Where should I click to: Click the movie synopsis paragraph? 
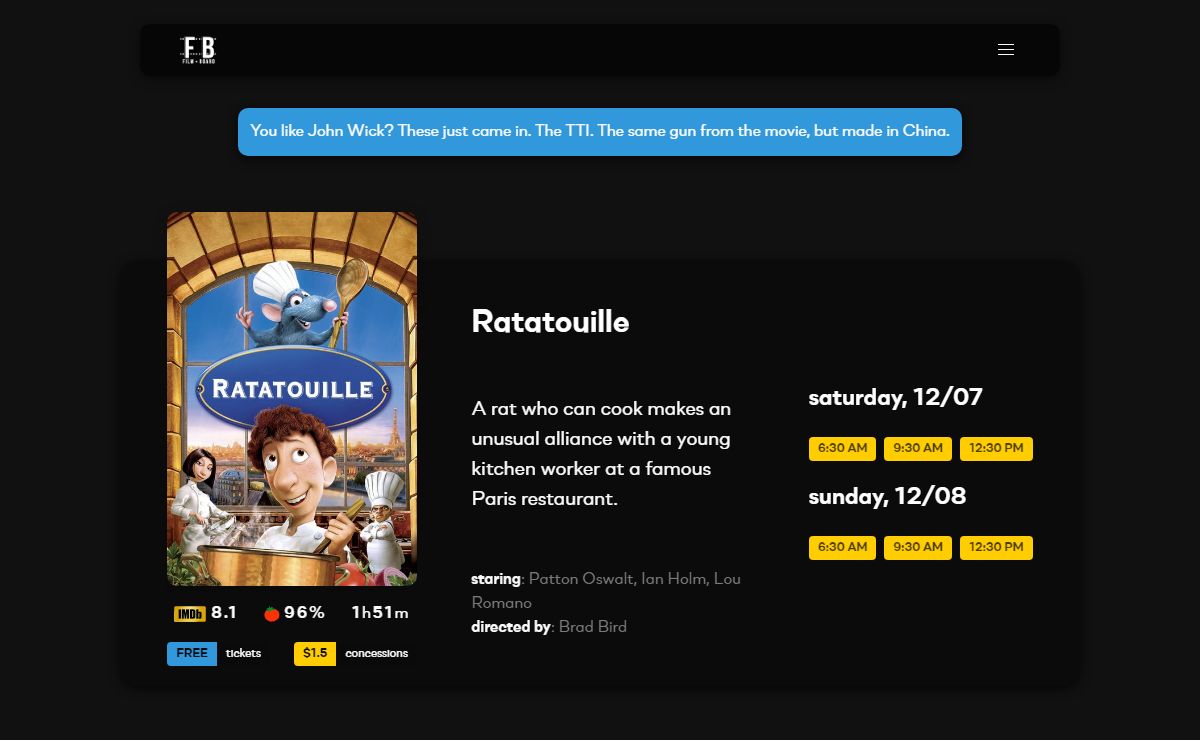(602, 454)
